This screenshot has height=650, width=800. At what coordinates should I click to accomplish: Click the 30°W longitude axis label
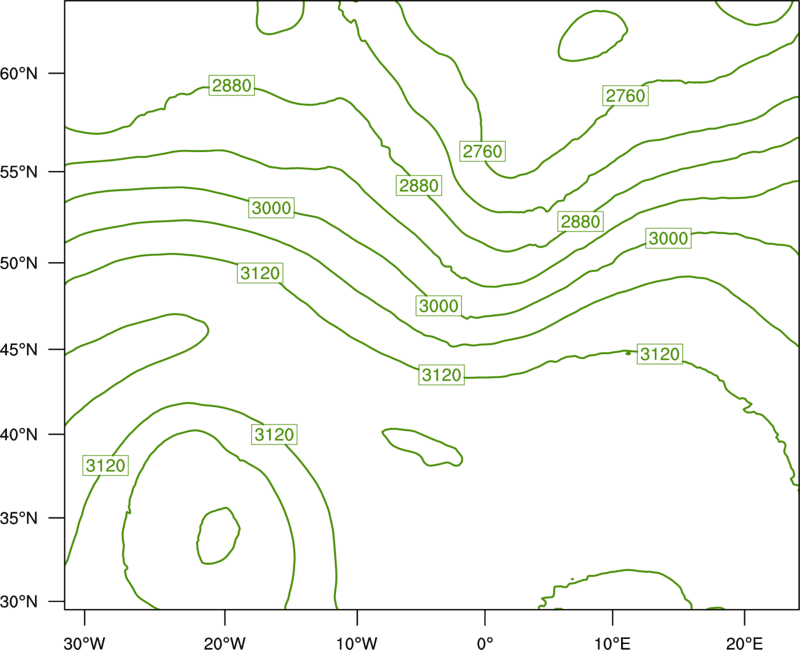[x=85, y=643]
